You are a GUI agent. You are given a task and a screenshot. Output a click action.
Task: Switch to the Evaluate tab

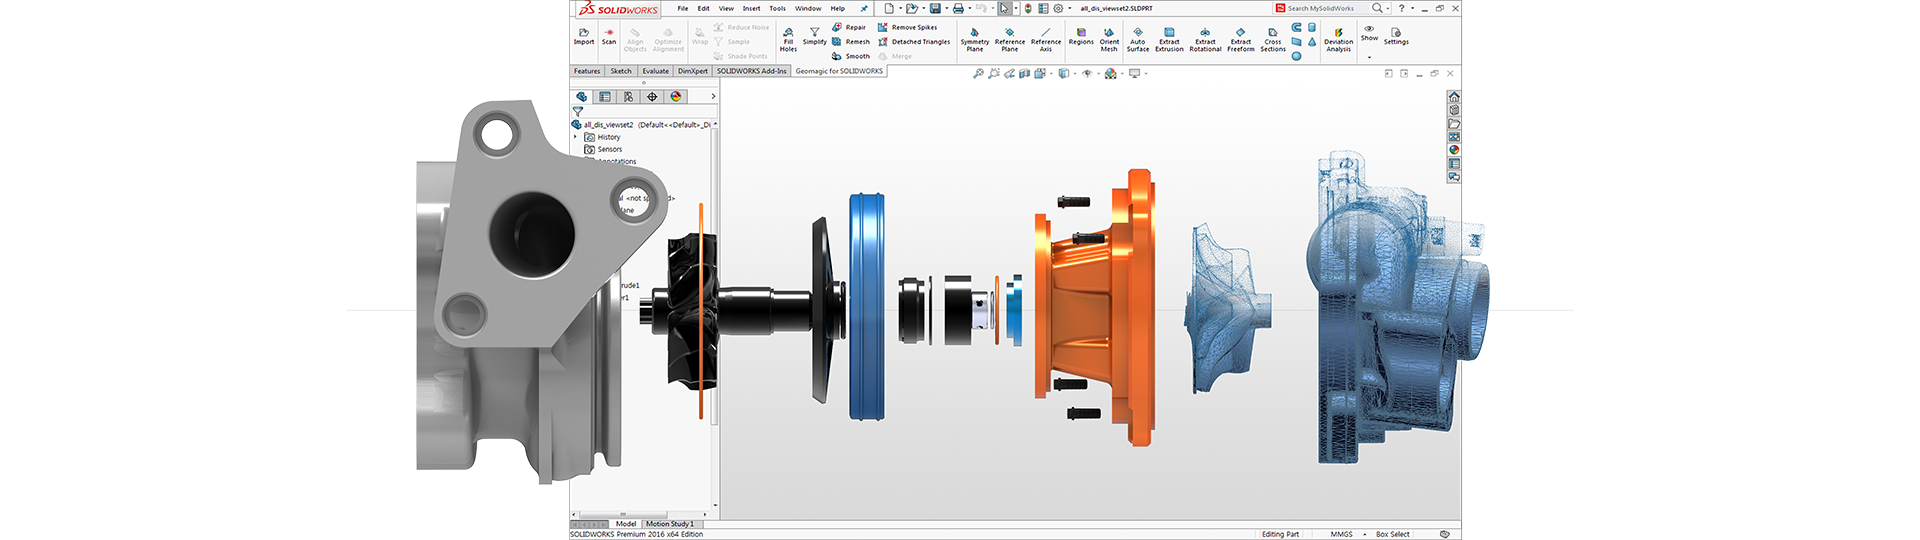(655, 71)
